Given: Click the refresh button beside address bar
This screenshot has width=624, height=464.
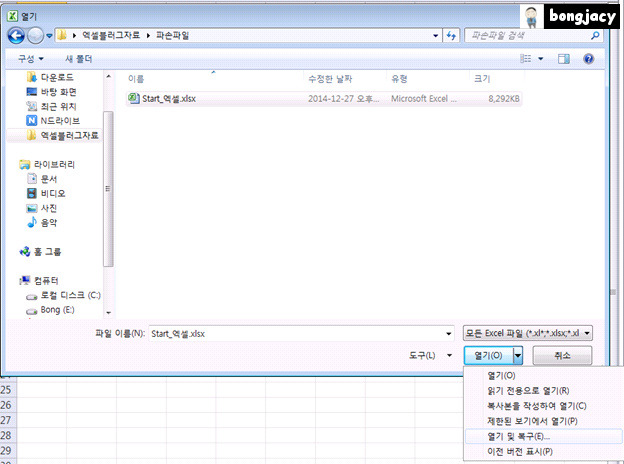Looking at the screenshot, I should (x=451, y=36).
